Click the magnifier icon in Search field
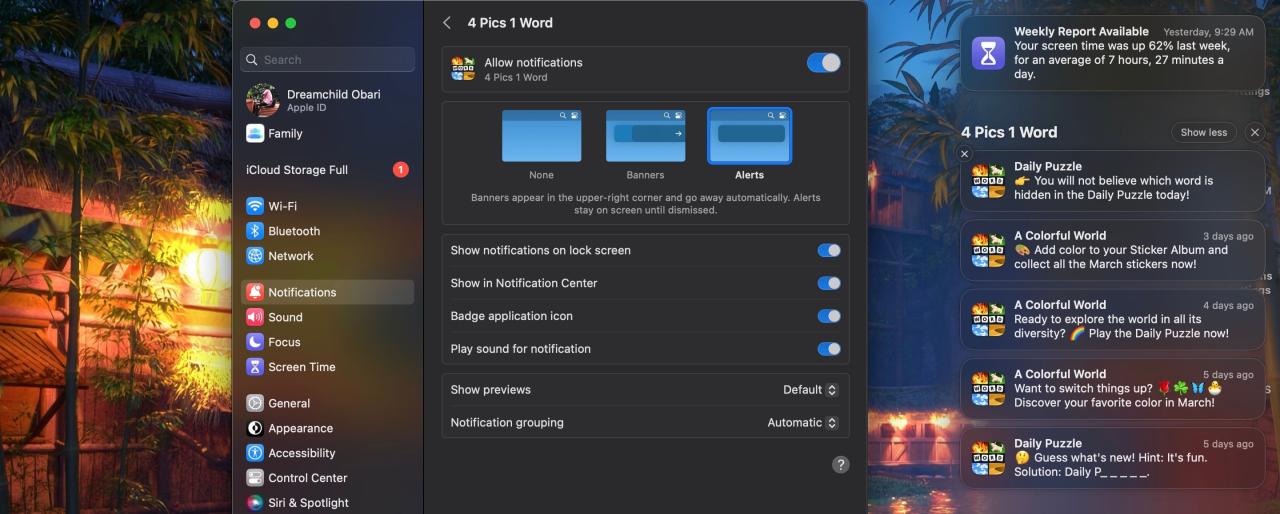Viewport: 1280px width, 514px height. (x=254, y=60)
